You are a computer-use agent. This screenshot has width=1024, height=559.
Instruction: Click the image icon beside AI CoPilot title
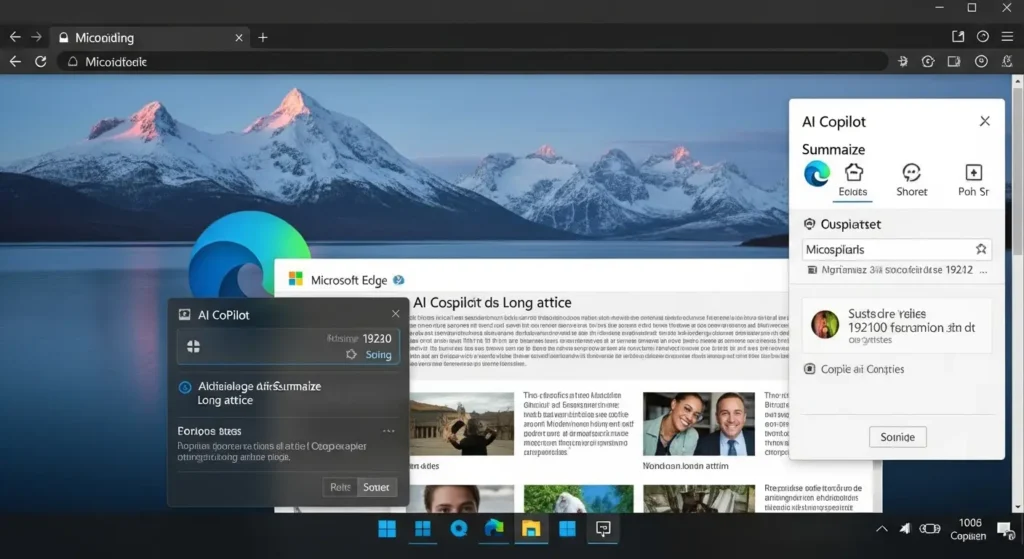pos(184,315)
